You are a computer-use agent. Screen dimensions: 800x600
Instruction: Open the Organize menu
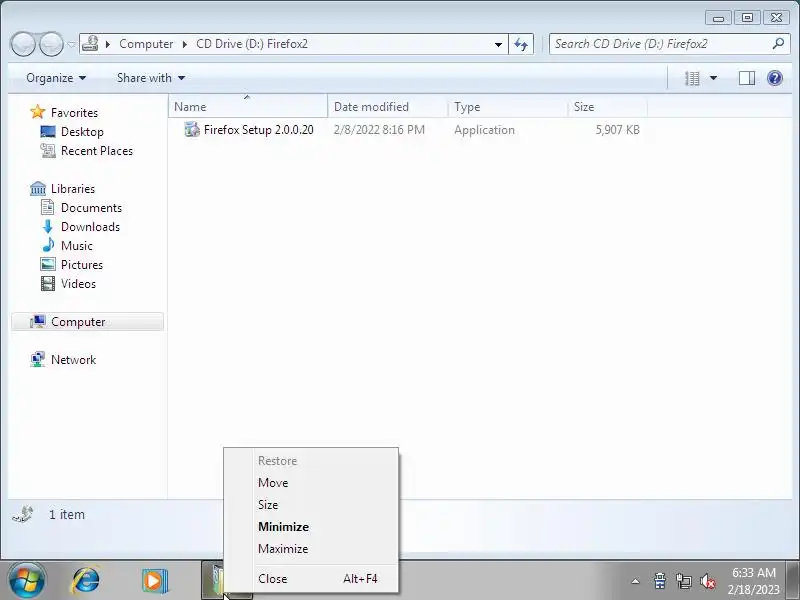click(x=56, y=78)
